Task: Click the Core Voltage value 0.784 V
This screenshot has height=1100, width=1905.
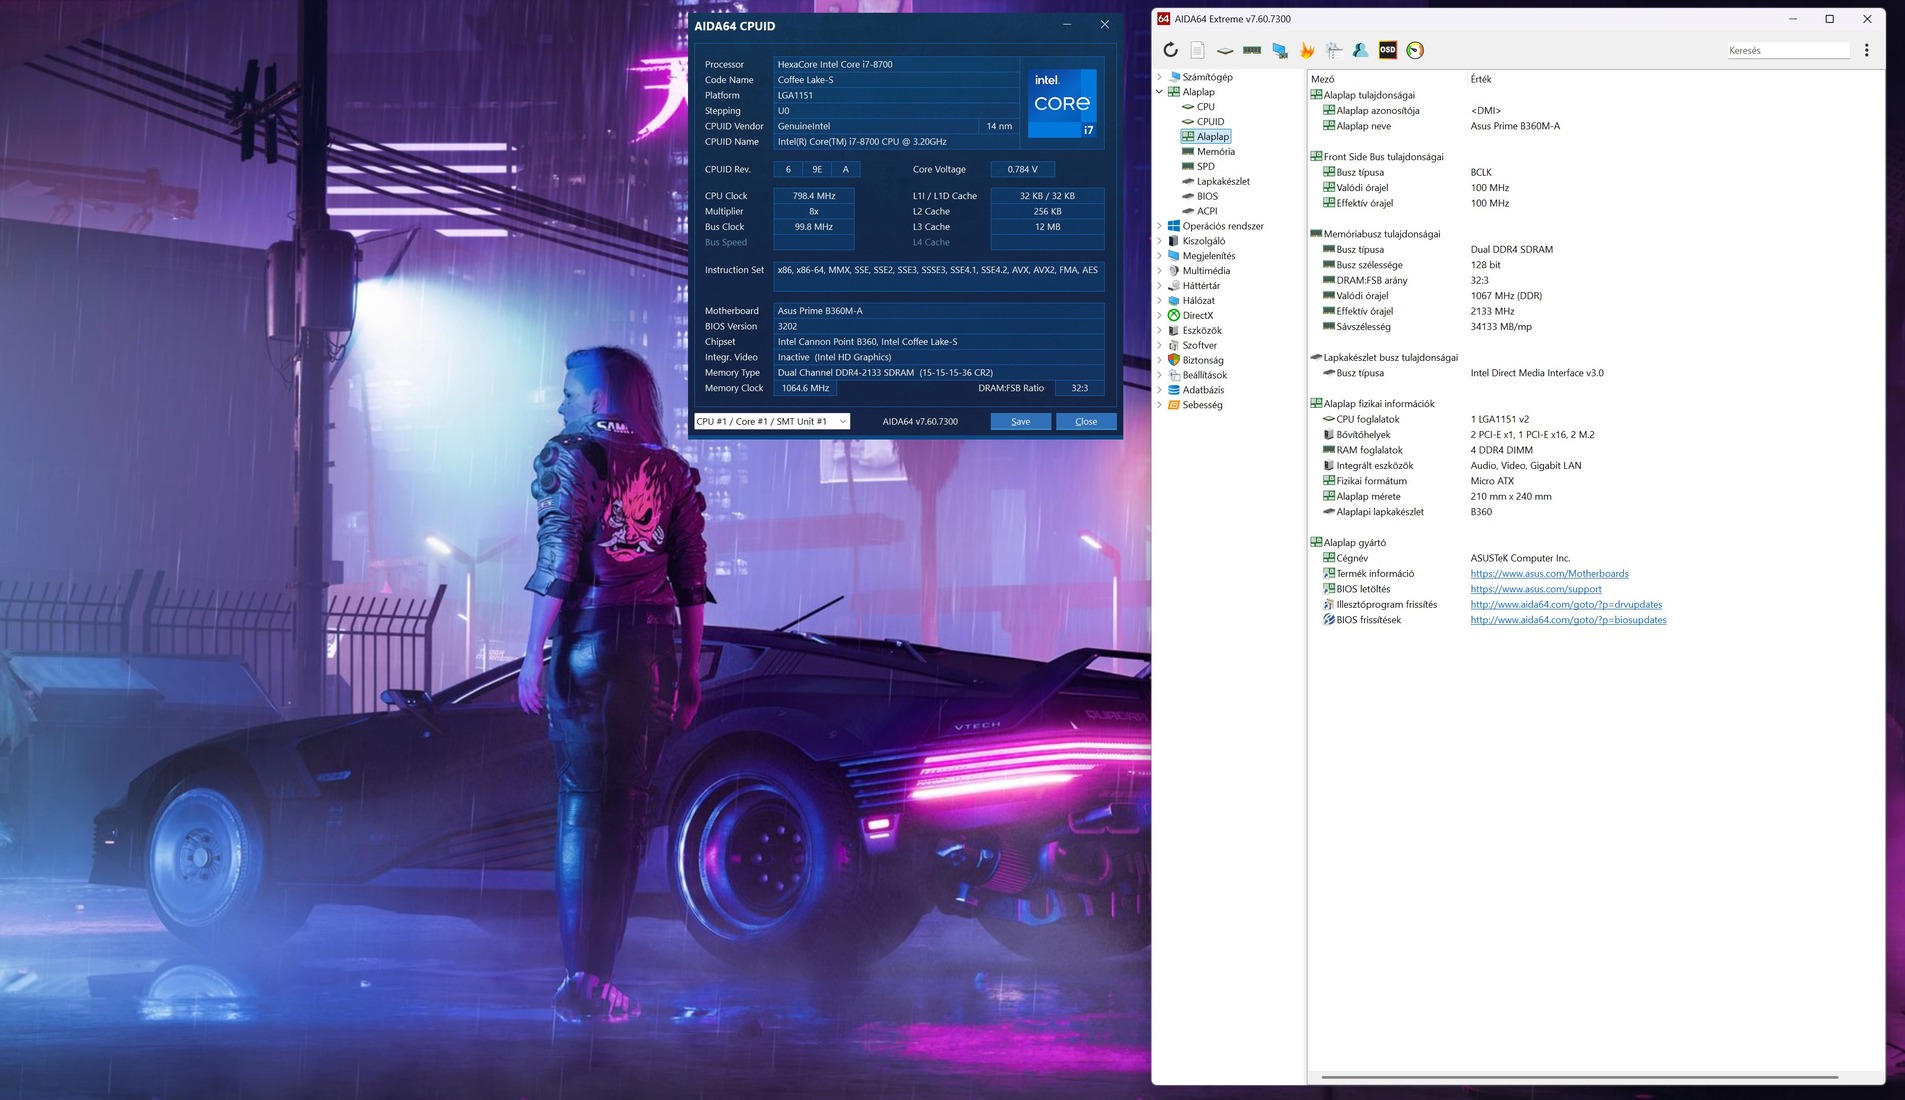Action: pyautogui.click(x=1022, y=169)
